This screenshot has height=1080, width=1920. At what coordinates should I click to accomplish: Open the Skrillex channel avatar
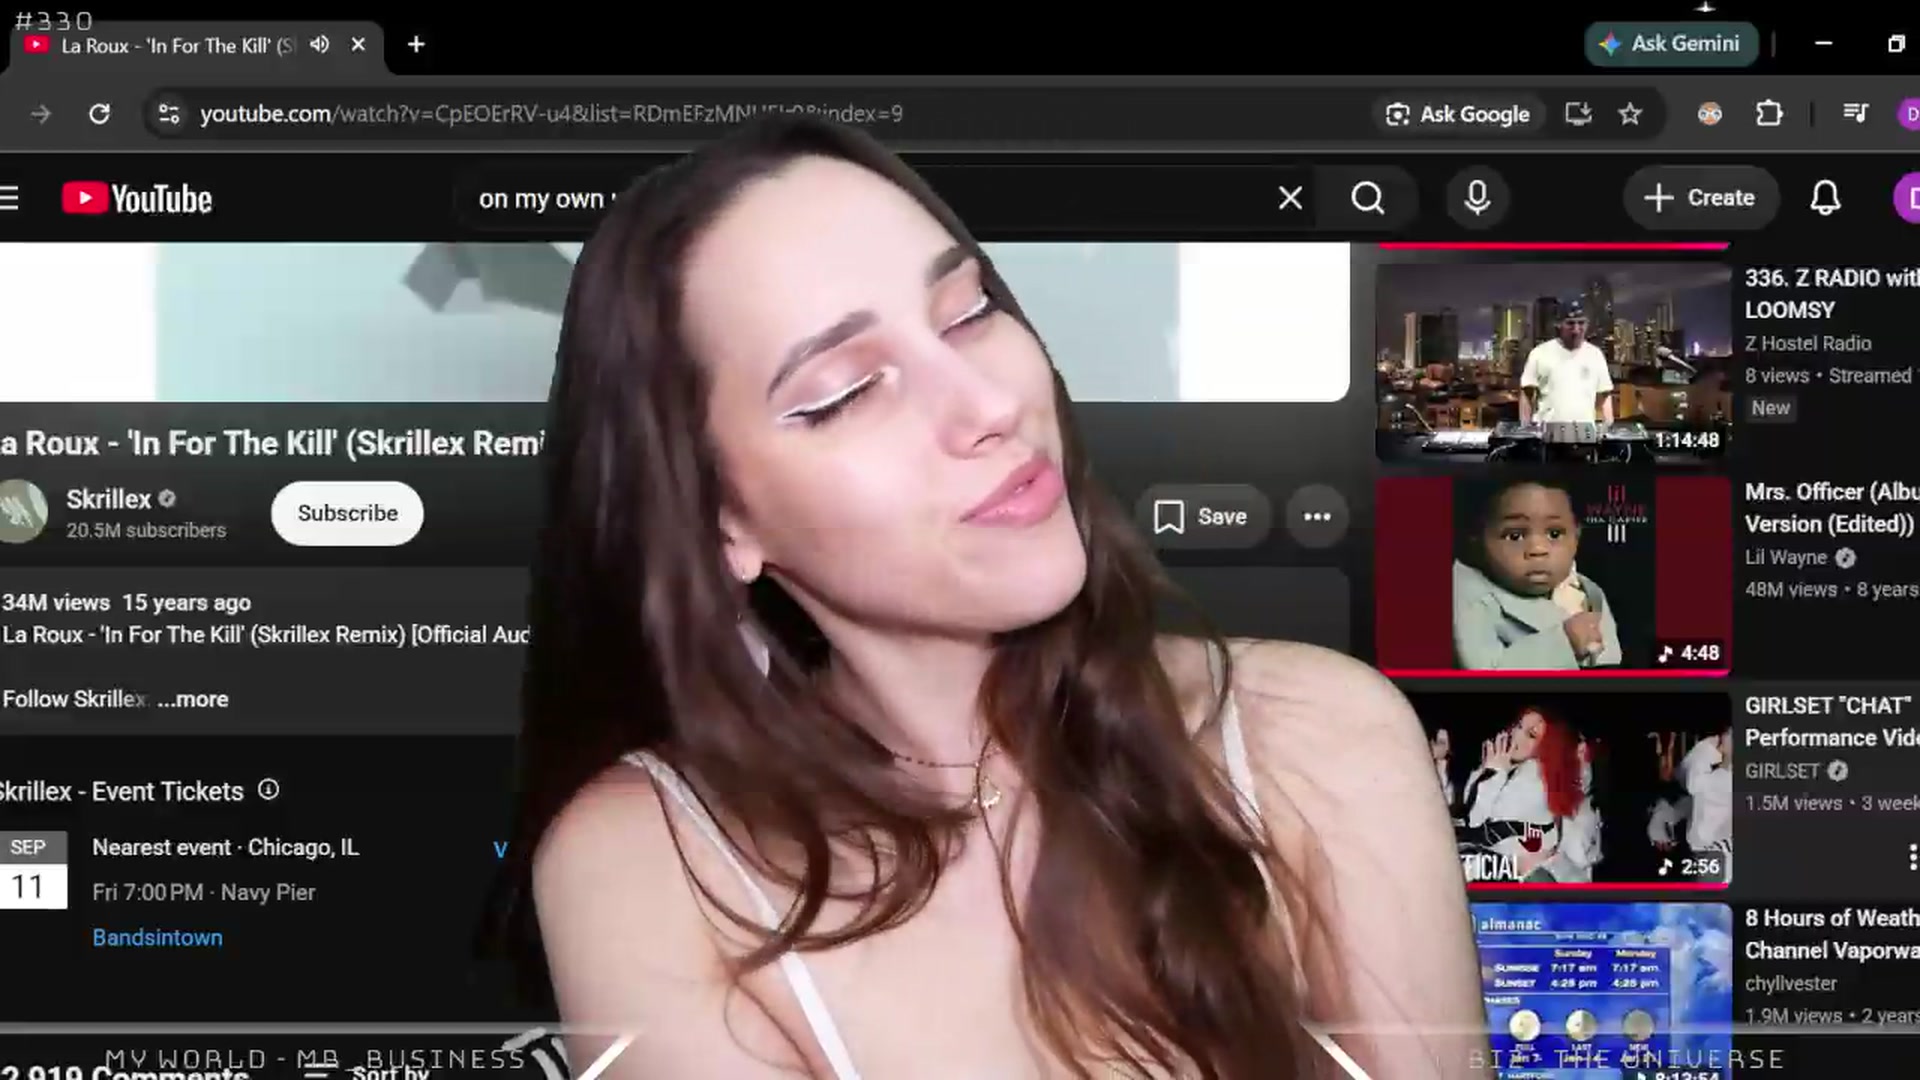22,511
